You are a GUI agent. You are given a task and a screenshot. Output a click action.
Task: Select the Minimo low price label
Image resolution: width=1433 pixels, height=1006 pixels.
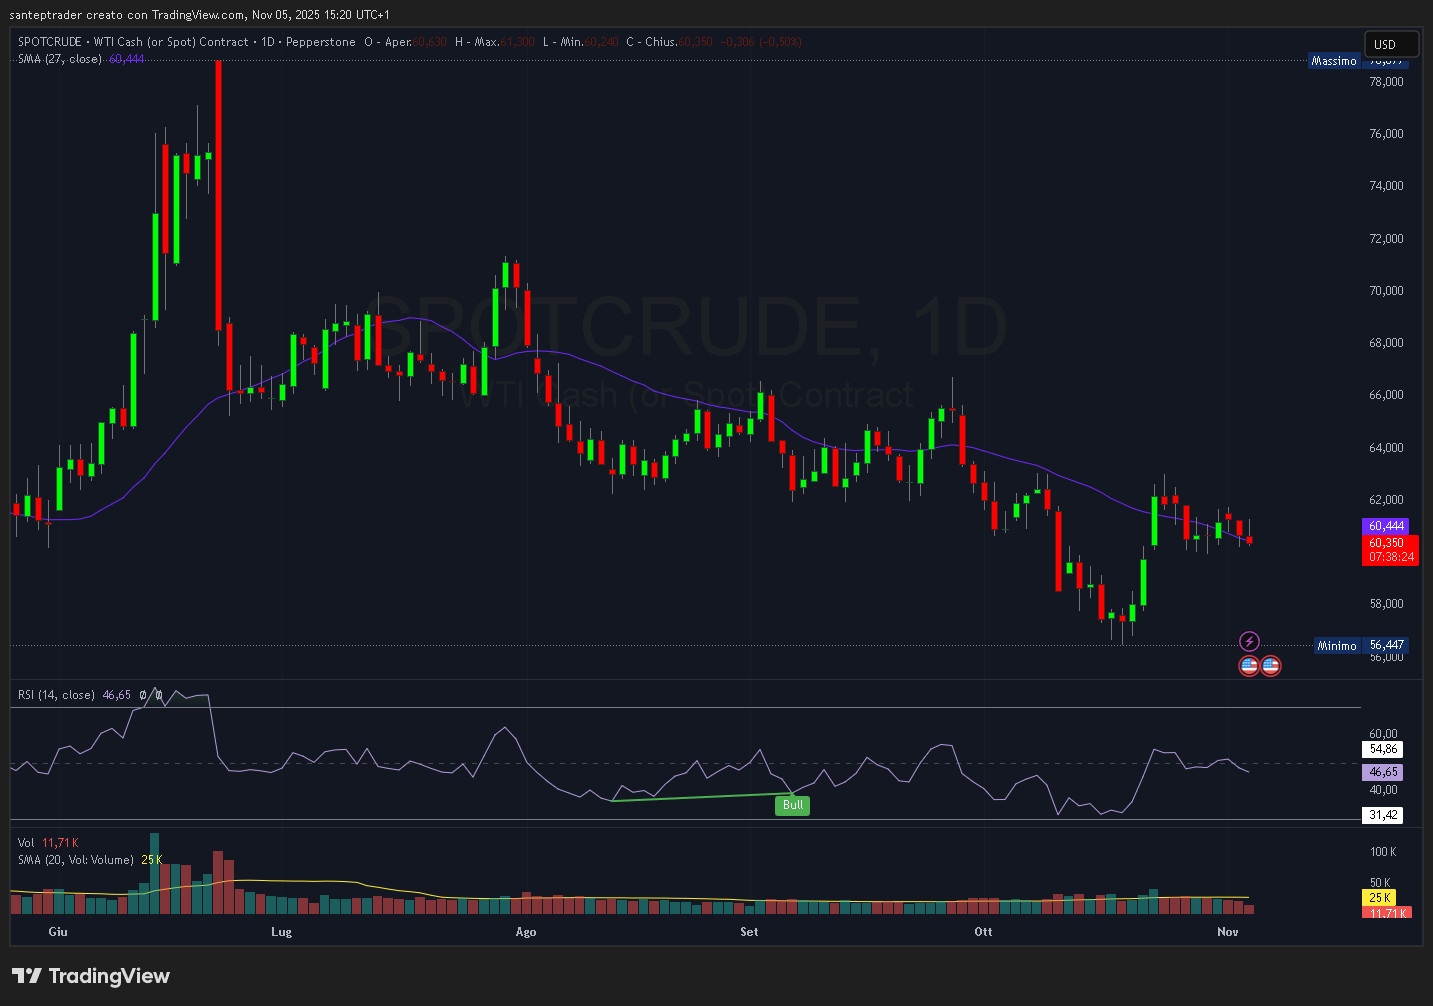click(x=1337, y=646)
